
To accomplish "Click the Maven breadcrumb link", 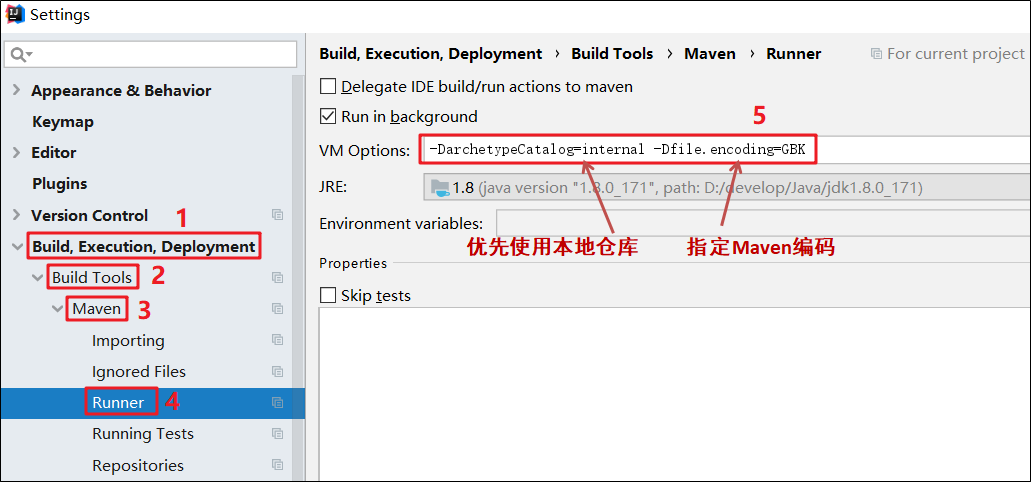I will tap(710, 54).
